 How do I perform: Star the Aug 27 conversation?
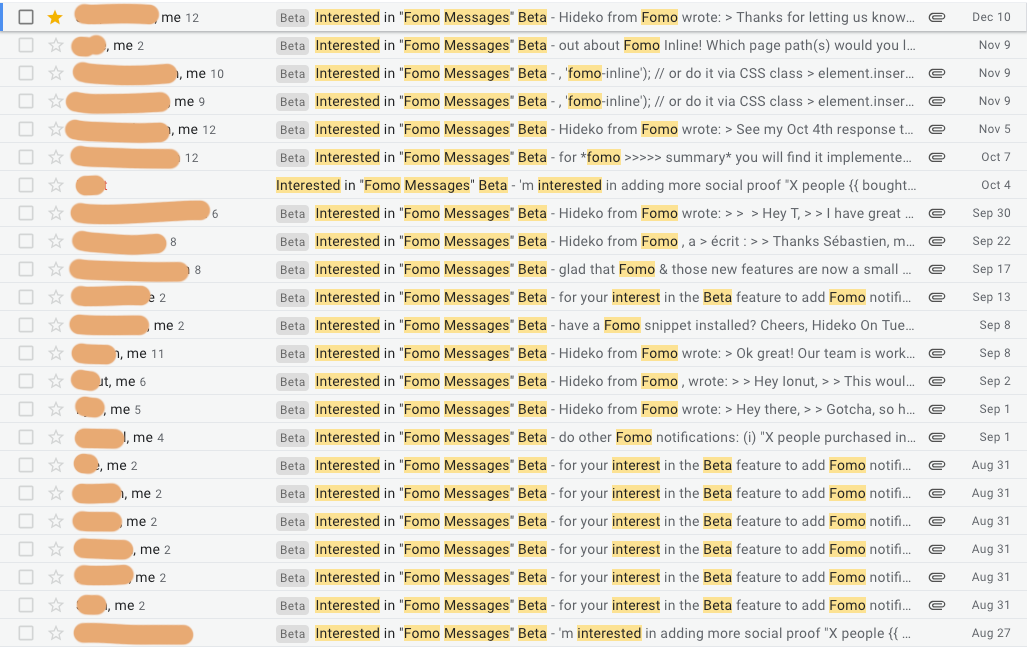pos(55,633)
